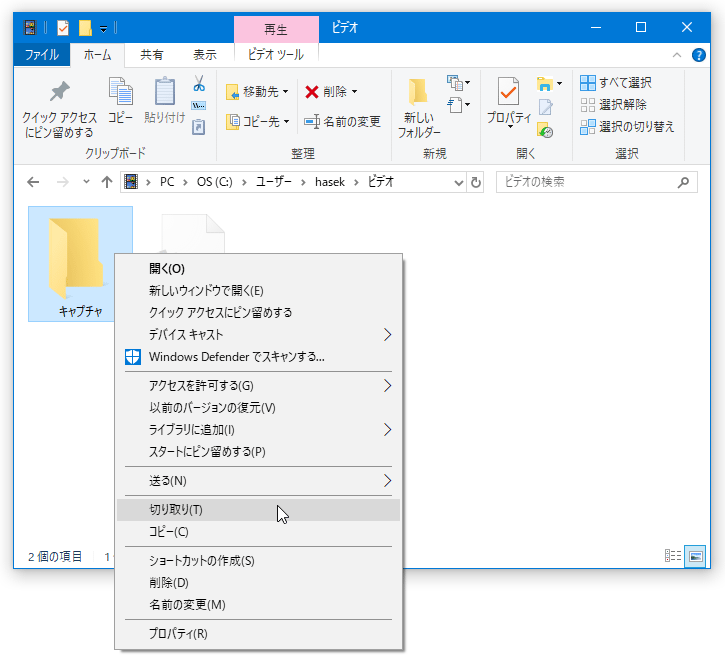Open Give access to (アクセスを許可する) submenu
The image size is (725, 664).
[x=258, y=385]
